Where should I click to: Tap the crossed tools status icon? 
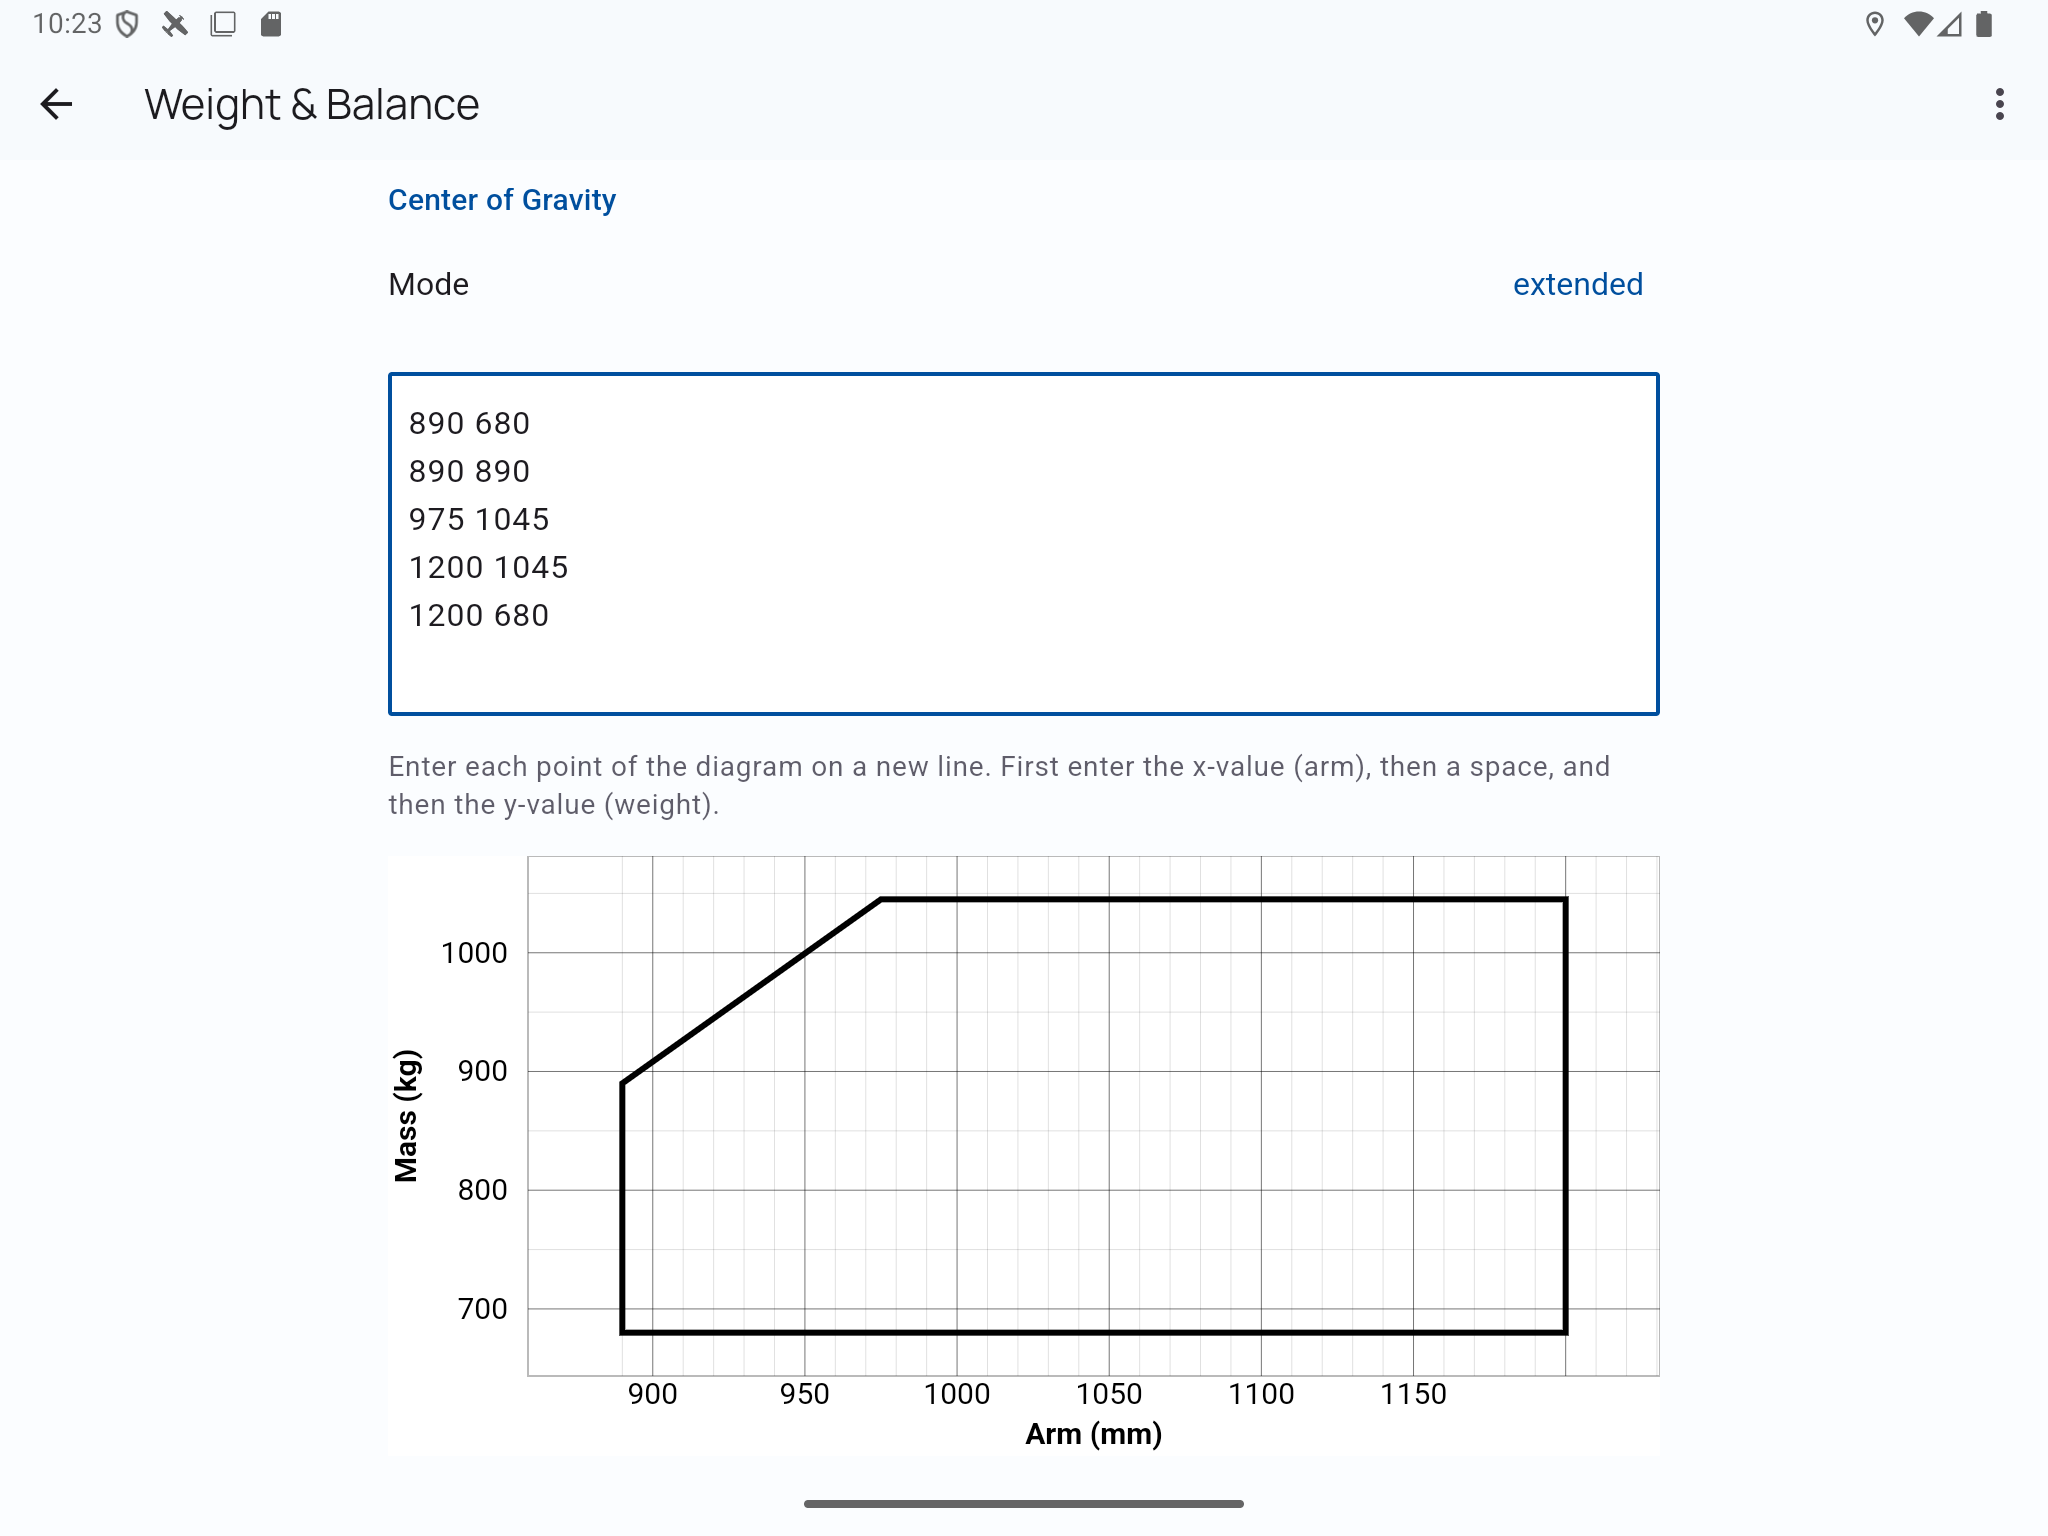coord(175,24)
